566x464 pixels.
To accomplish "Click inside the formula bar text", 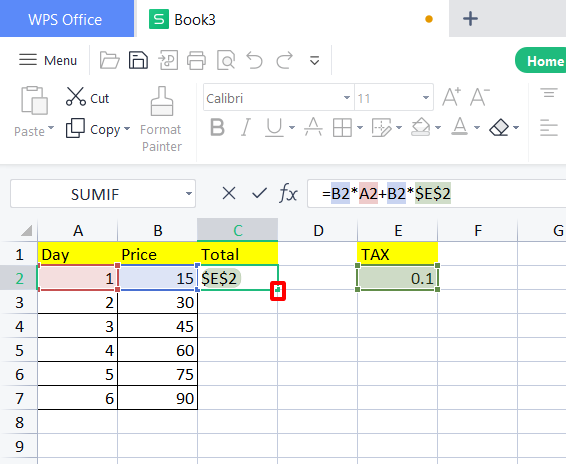I will click(386, 194).
